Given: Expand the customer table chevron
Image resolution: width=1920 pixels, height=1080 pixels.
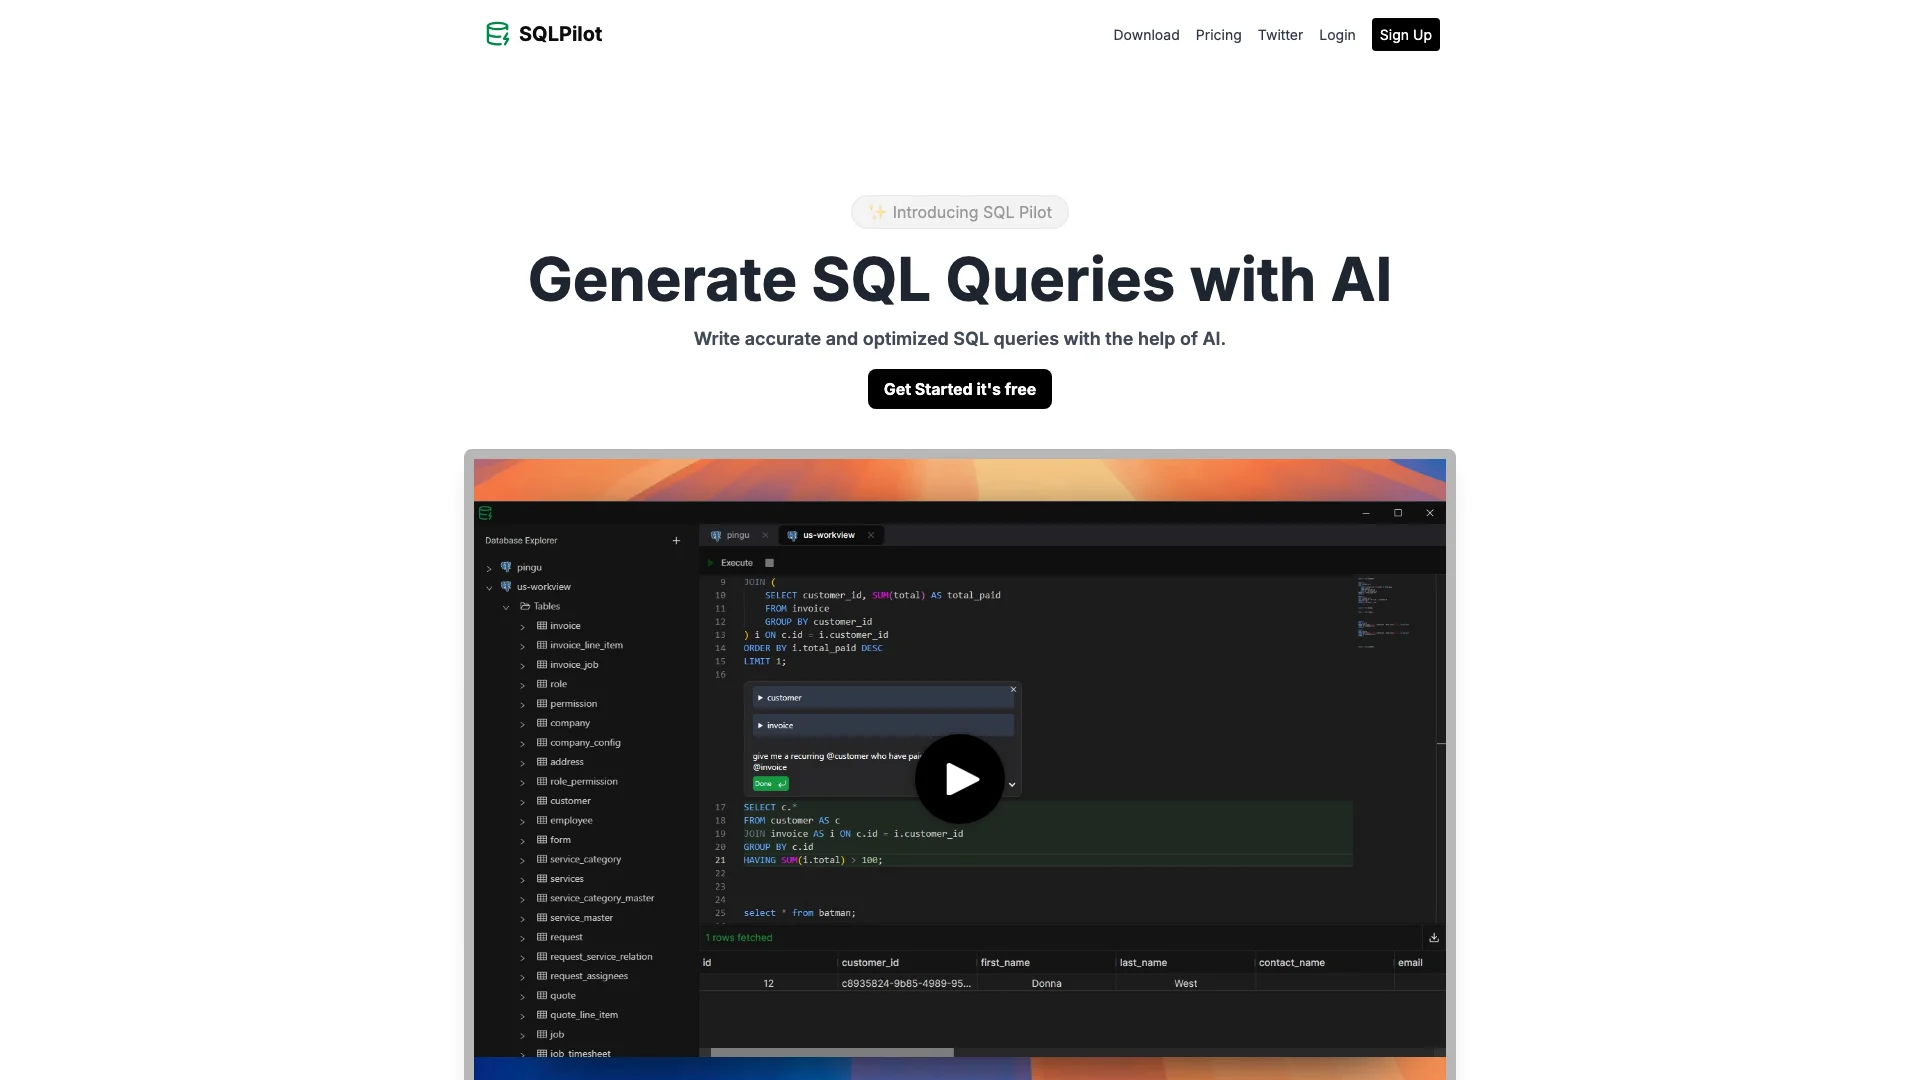Looking at the screenshot, I should [522, 802].
